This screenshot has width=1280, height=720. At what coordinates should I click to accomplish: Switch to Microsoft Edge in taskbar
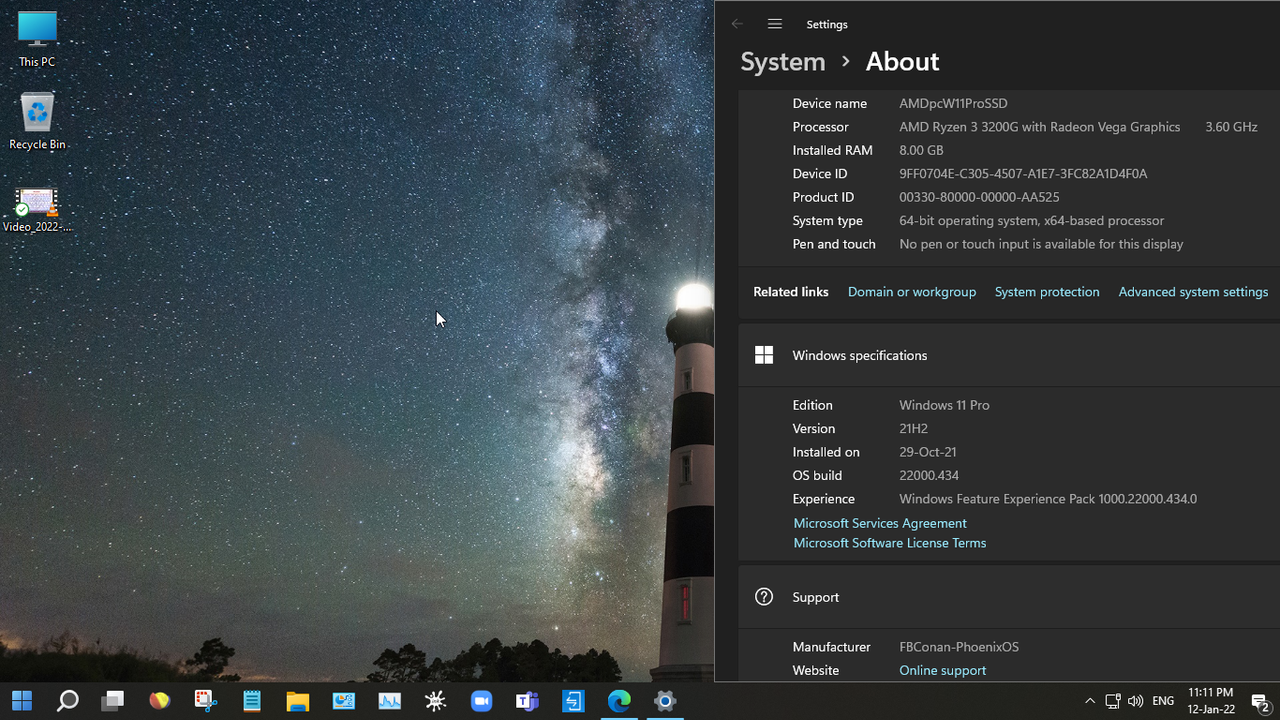pos(619,701)
